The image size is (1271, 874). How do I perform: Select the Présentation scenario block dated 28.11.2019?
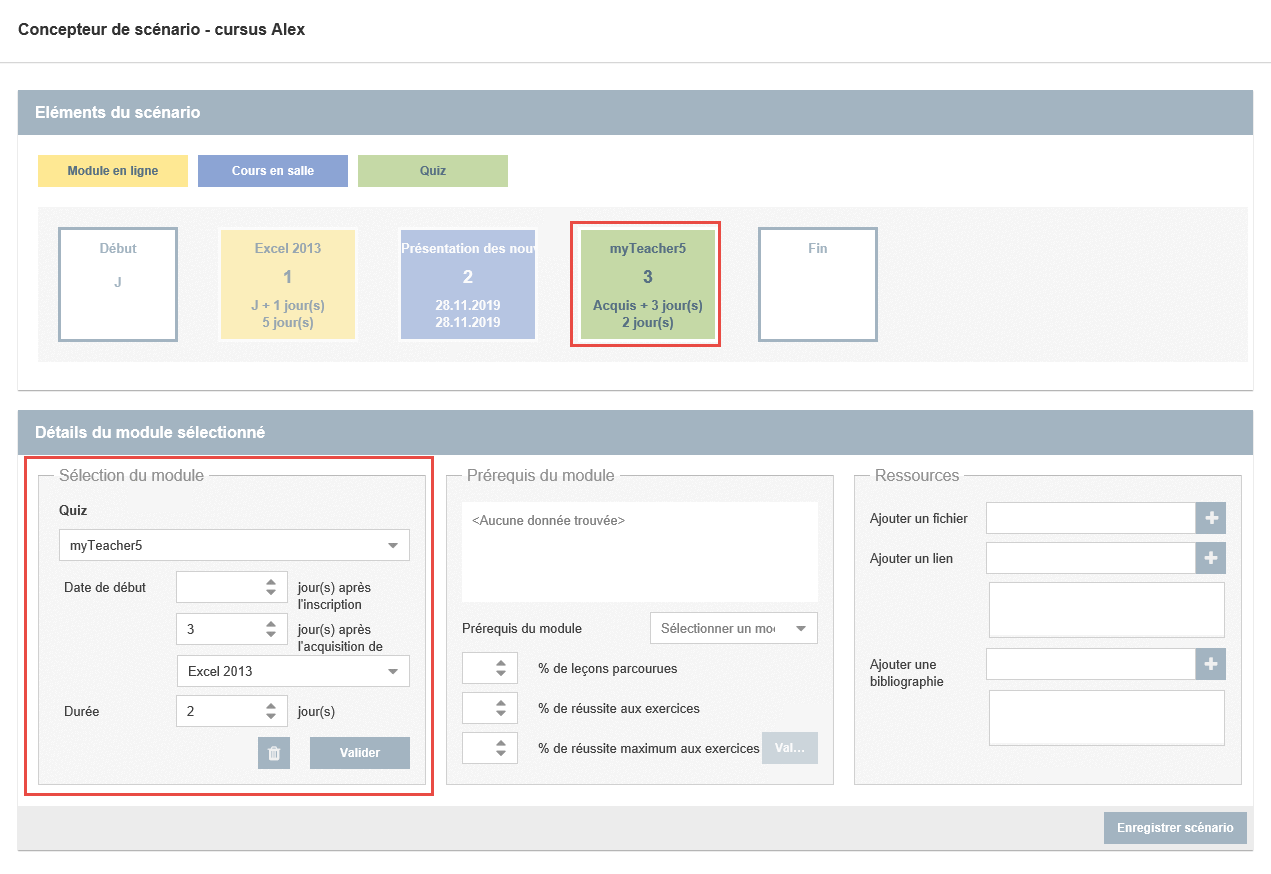468,284
